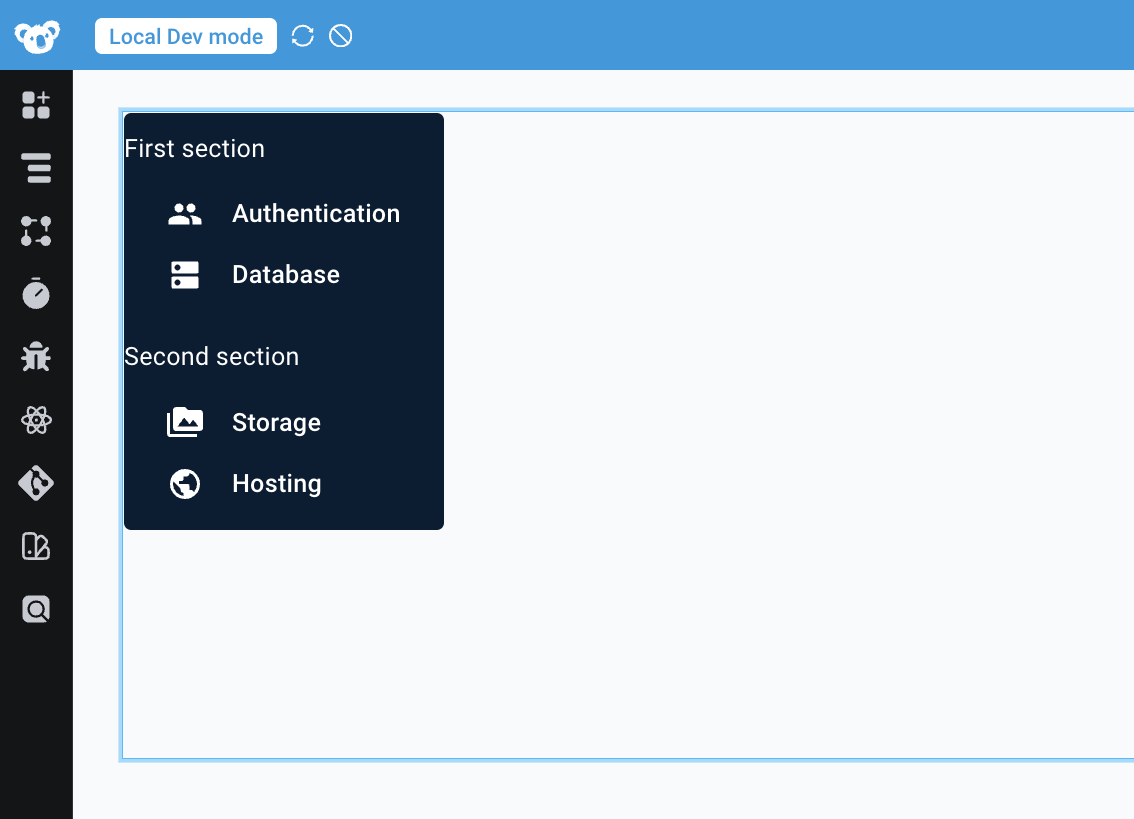Launch the debug bug icon
1134x819 pixels.
point(36,357)
